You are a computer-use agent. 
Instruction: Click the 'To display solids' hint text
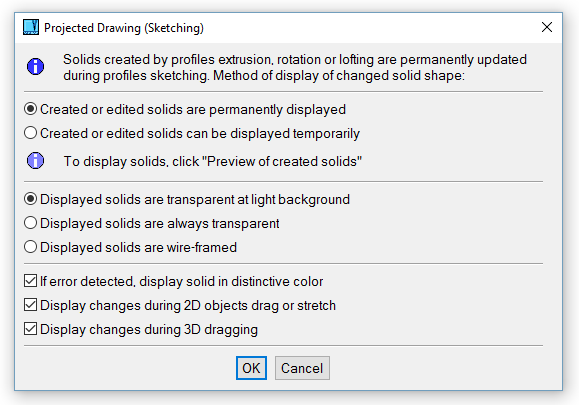click(213, 162)
